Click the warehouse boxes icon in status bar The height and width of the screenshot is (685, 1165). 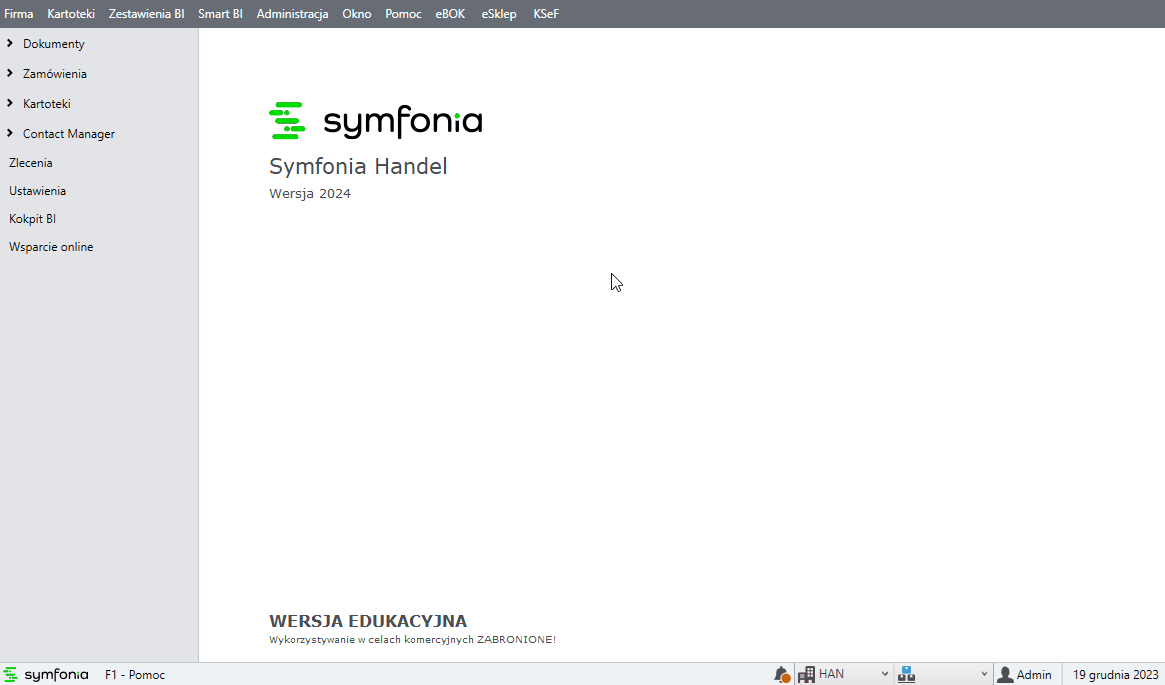906,675
